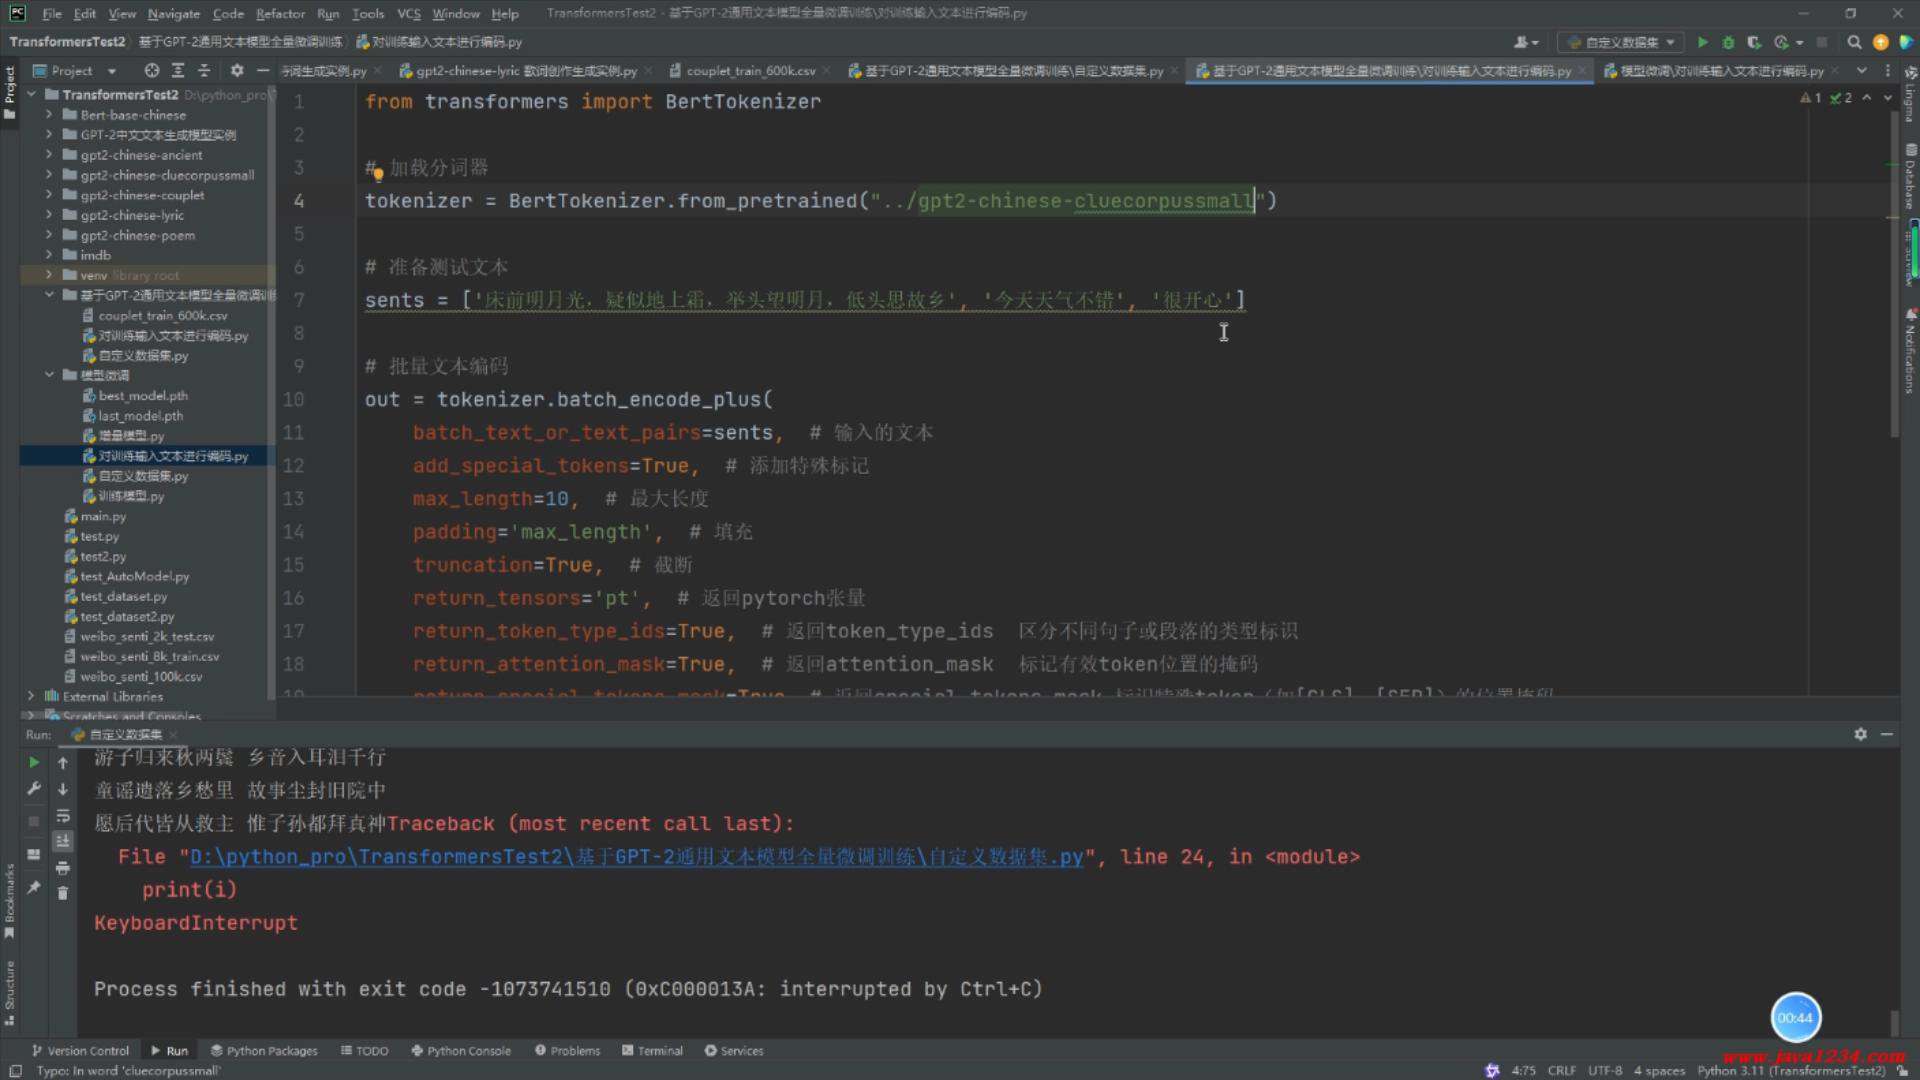Start the Debug bug icon
Screen dimensions: 1920x1080
1728,42
